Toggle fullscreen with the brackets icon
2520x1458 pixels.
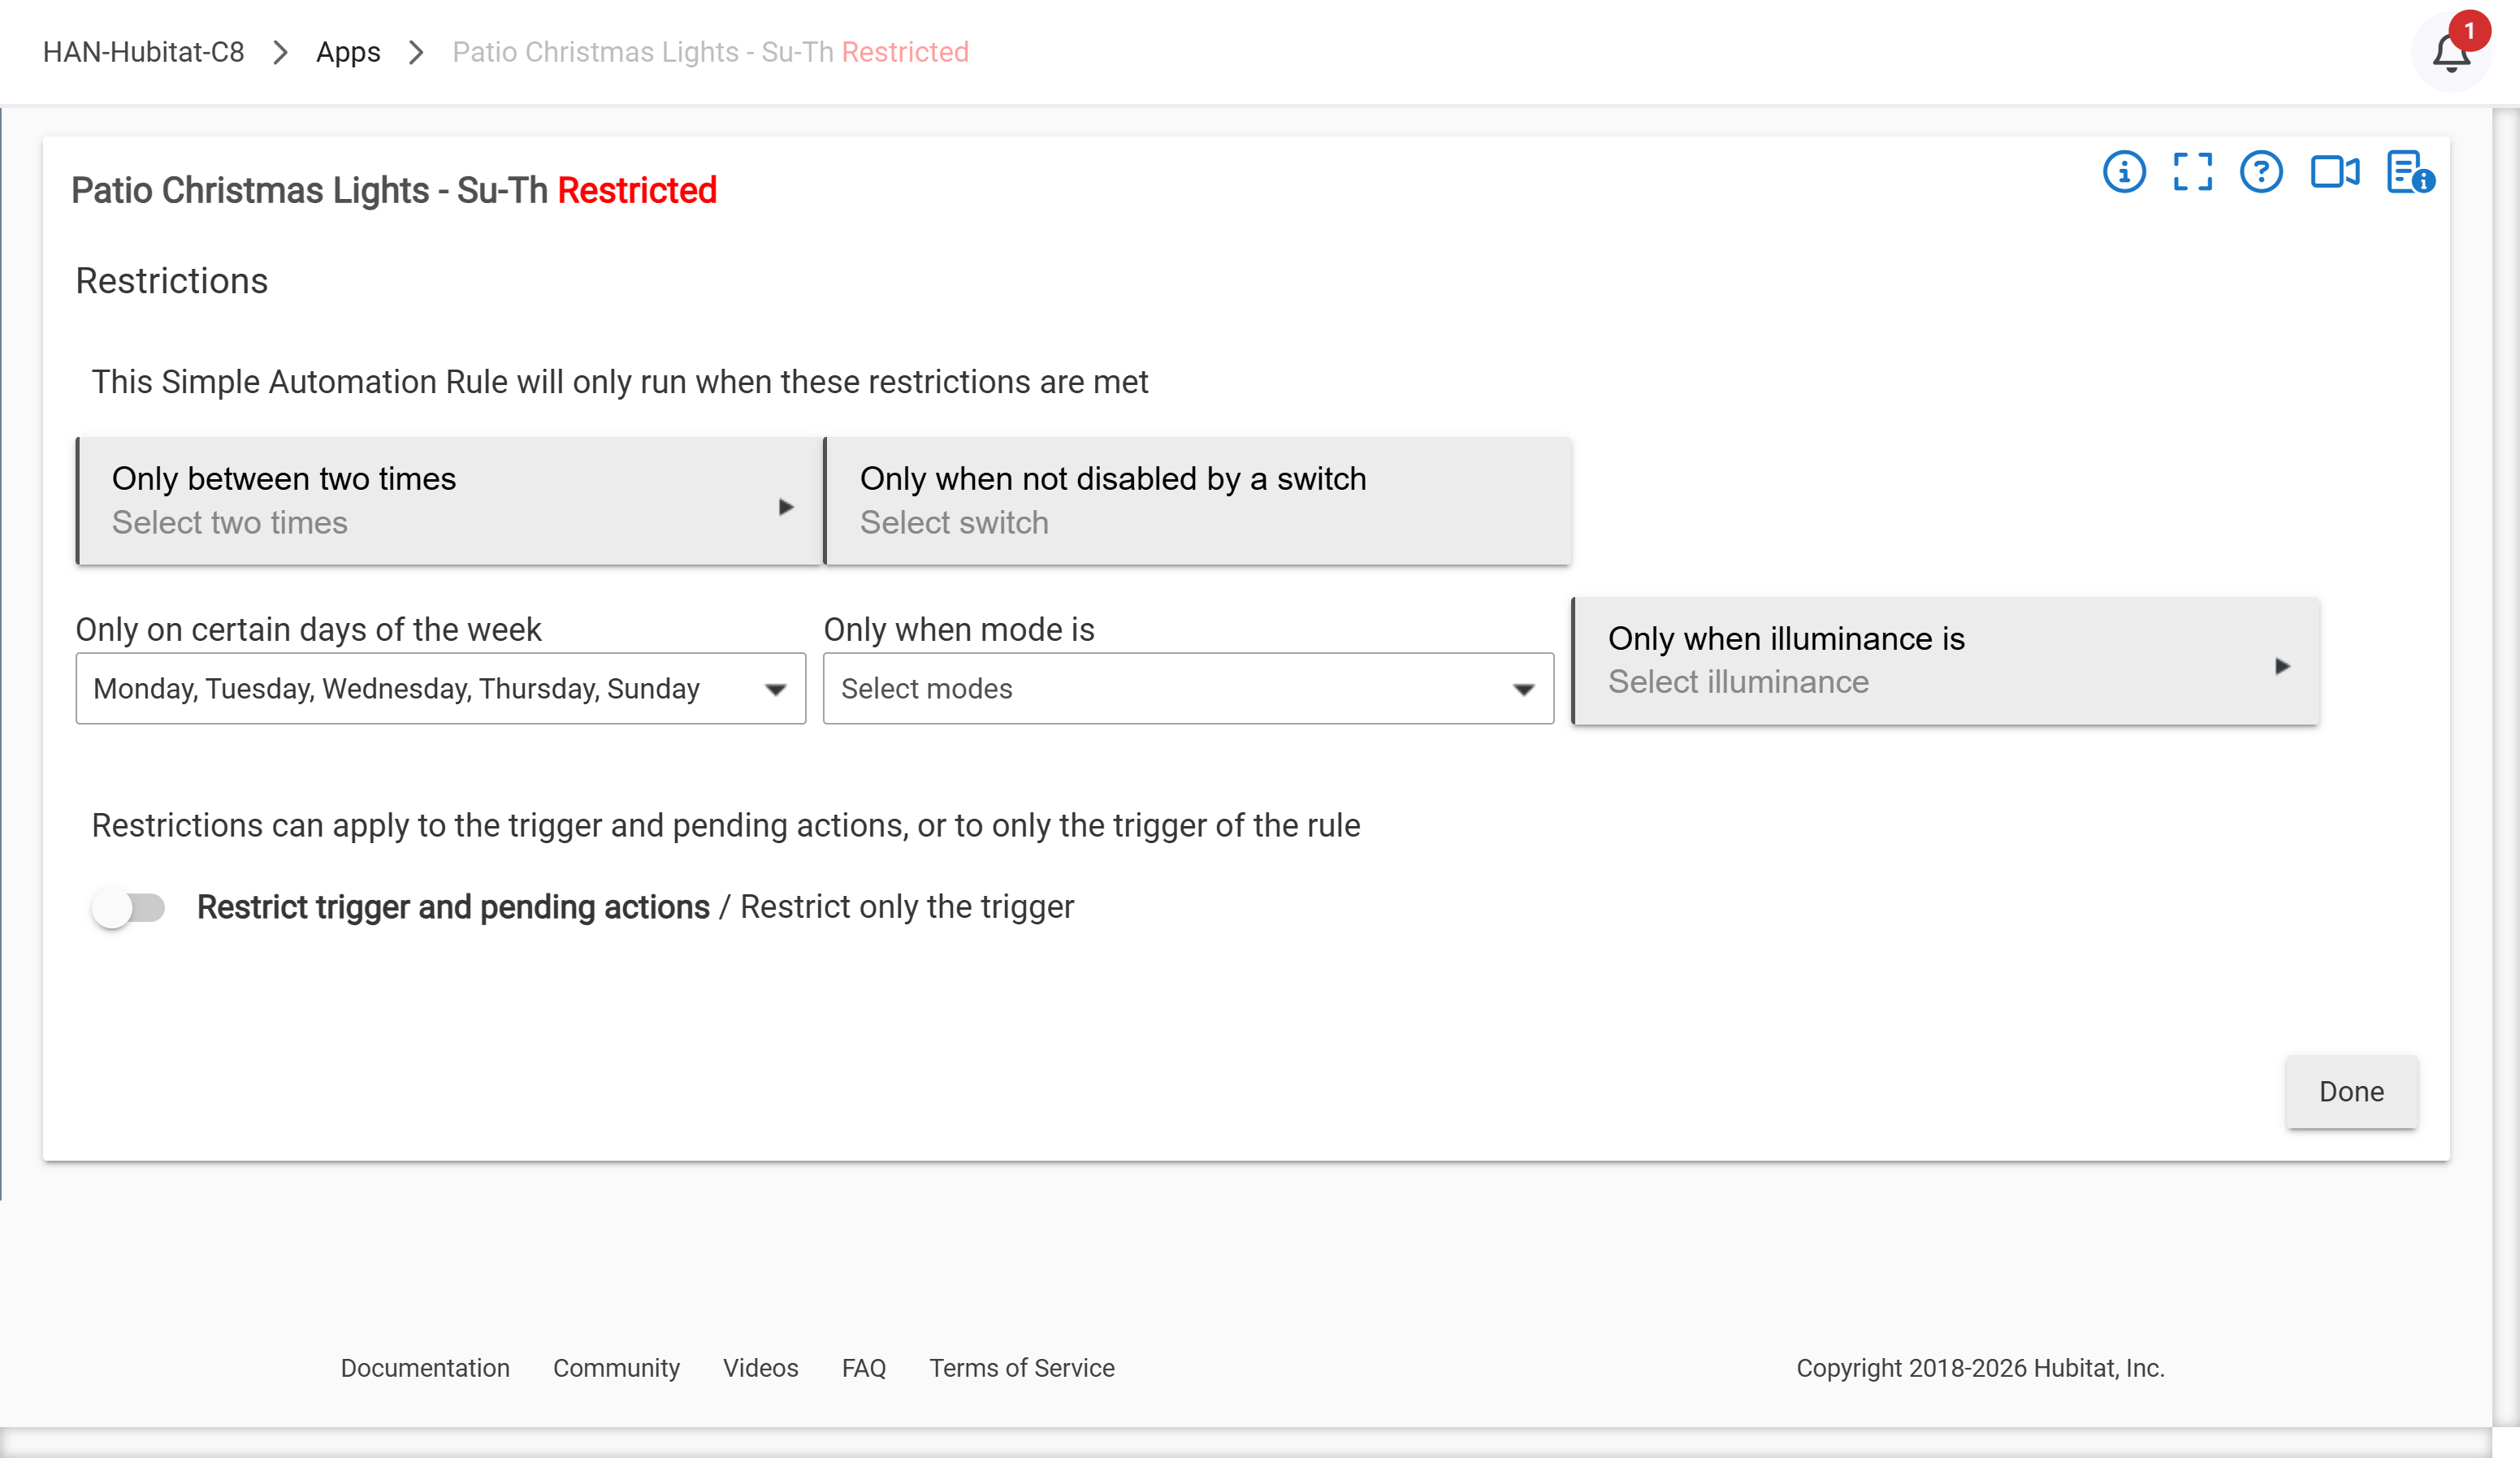[x=2192, y=172]
